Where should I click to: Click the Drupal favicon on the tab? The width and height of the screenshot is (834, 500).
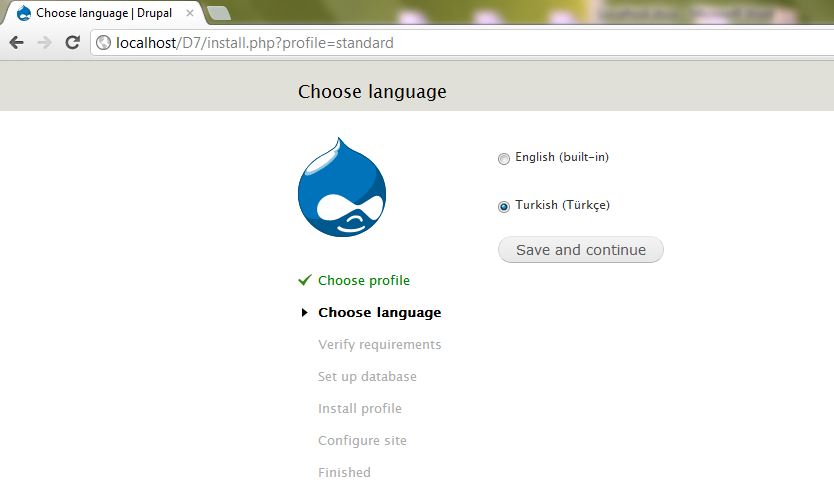pyautogui.click(x=24, y=13)
